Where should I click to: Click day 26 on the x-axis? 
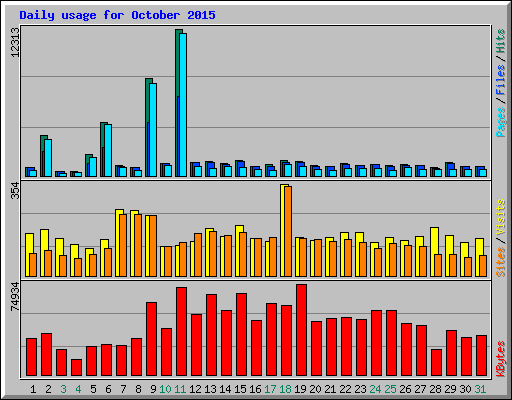(405, 389)
